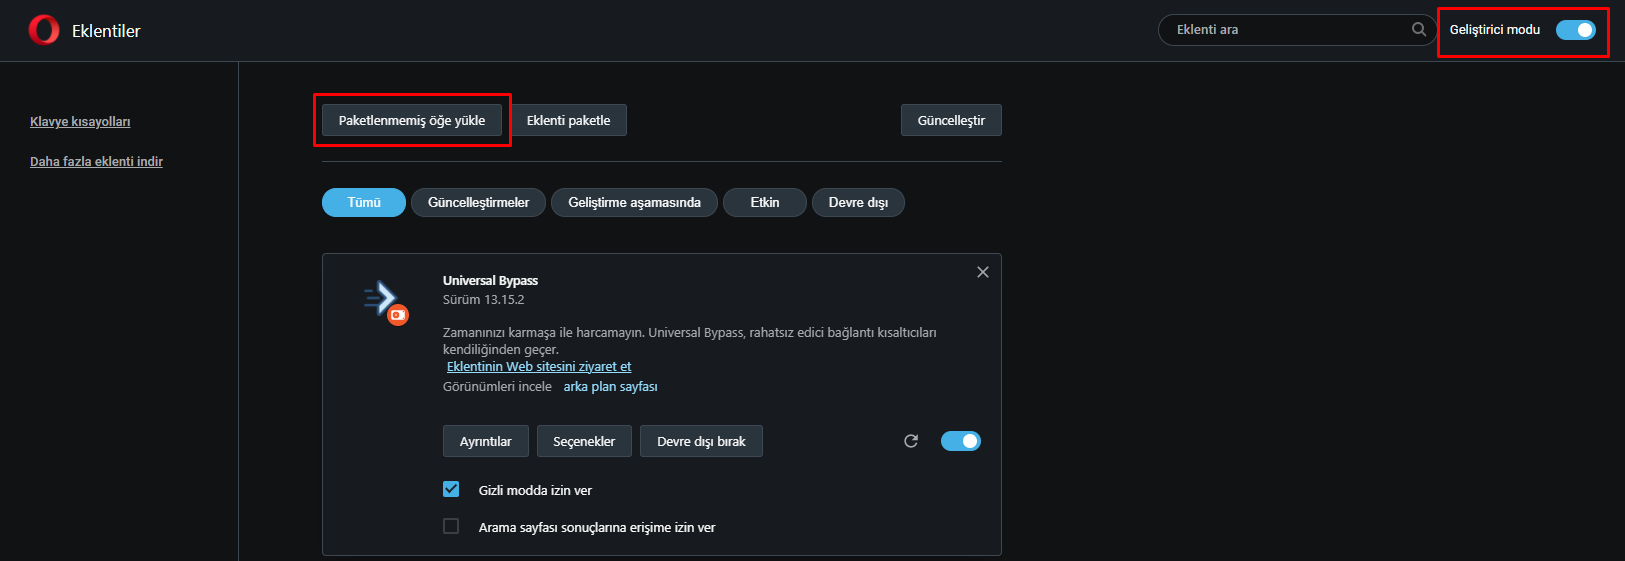
Task: Open Daha fazla eklenti indir link
Action: (96, 162)
